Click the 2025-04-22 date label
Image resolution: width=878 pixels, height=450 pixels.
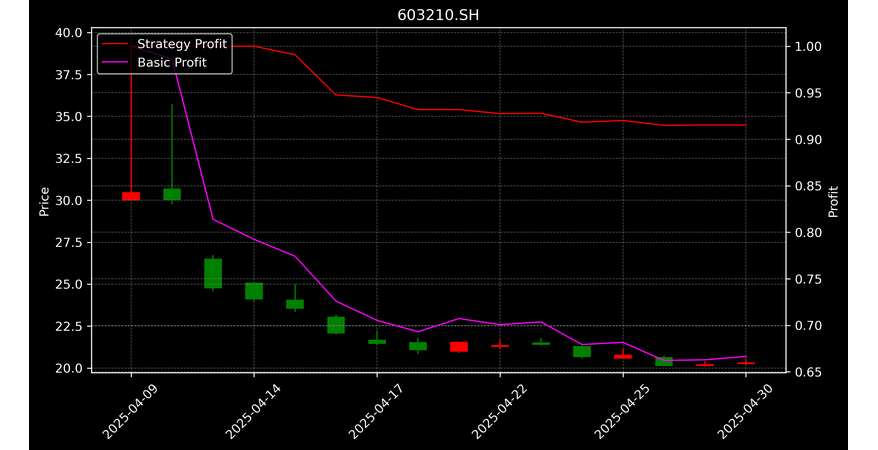[499, 411]
